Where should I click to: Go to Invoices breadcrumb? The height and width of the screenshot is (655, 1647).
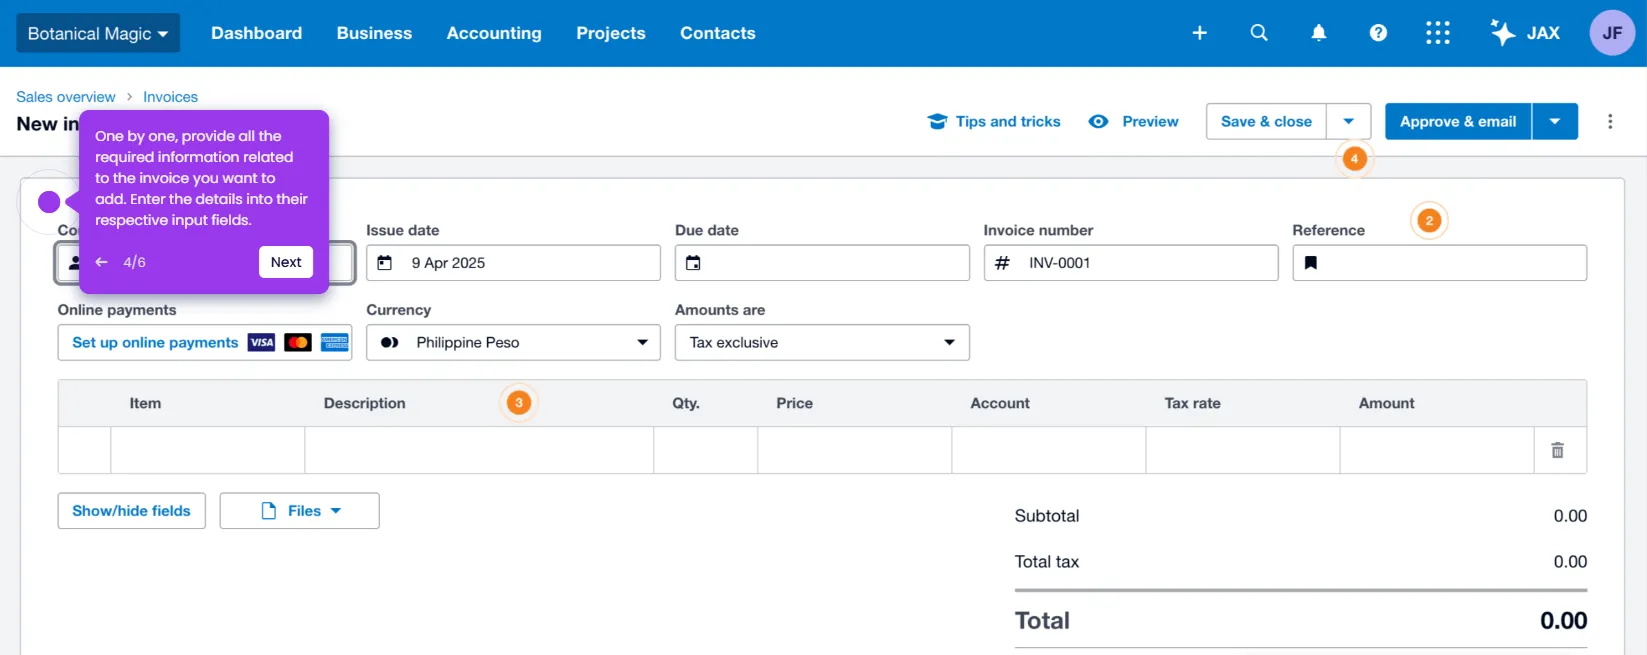(x=170, y=97)
